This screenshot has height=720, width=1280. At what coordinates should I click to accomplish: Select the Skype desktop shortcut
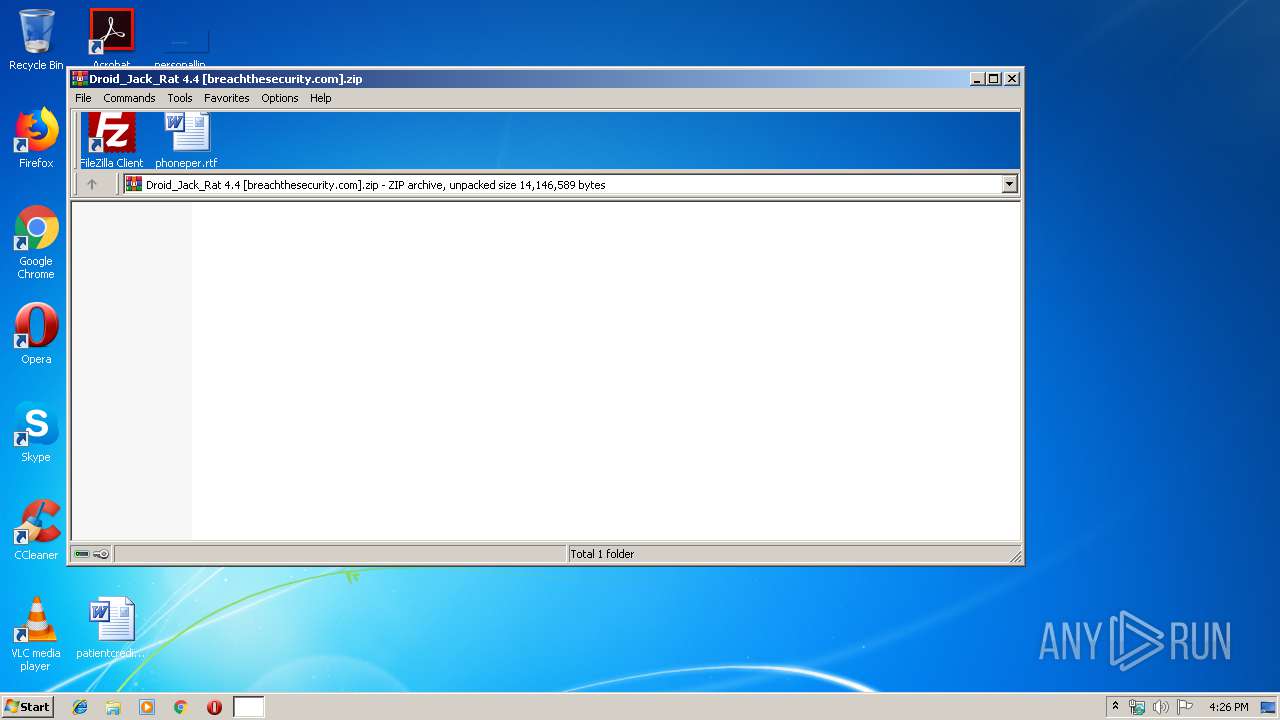[36, 432]
